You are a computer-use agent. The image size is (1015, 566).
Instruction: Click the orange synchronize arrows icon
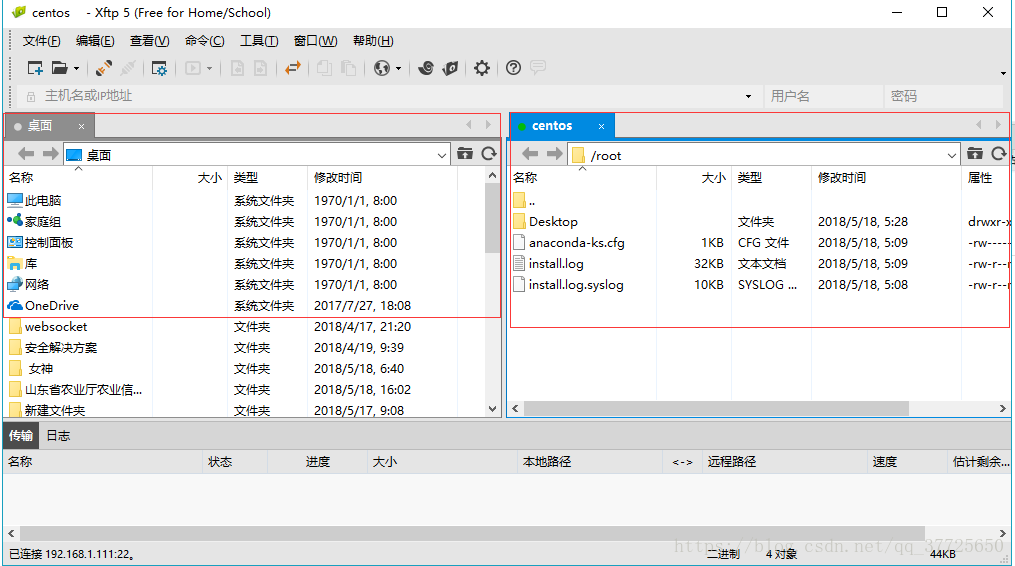293,67
